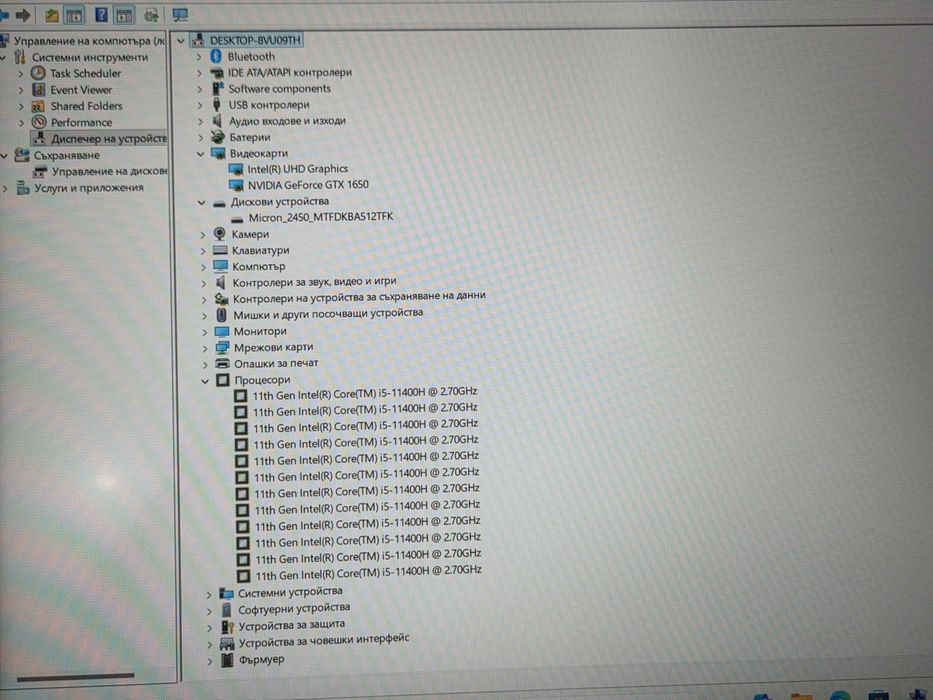The width and height of the screenshot is (933, 700).
Task: Expand the Мрежови карти category
Action: click(x=205, y=348)
